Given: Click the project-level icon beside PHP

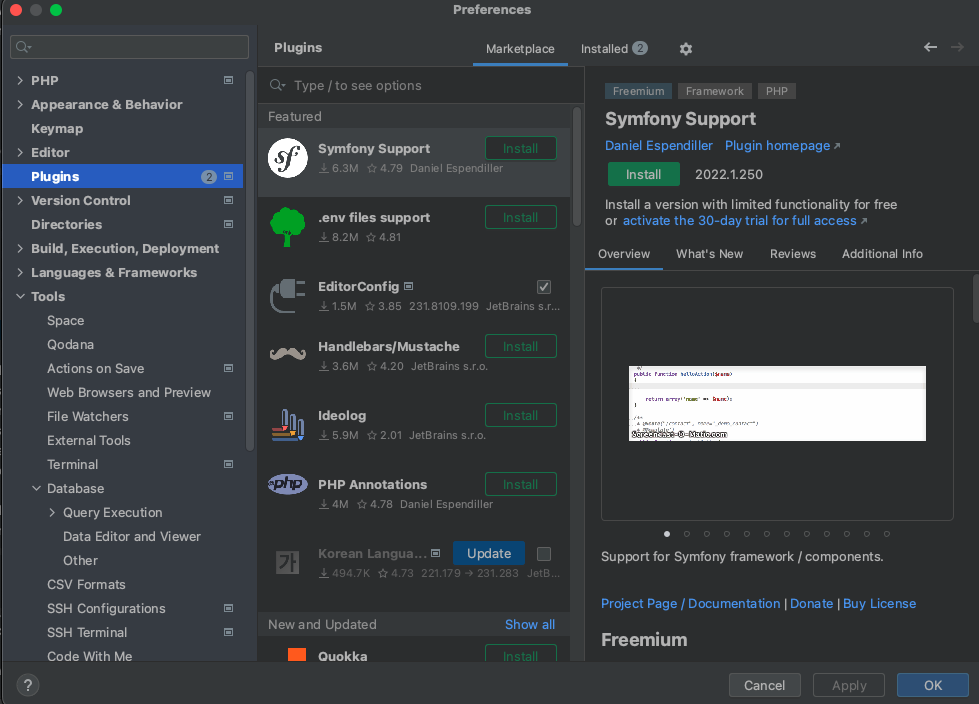Looking at the screenshot, I should point(229,81).
